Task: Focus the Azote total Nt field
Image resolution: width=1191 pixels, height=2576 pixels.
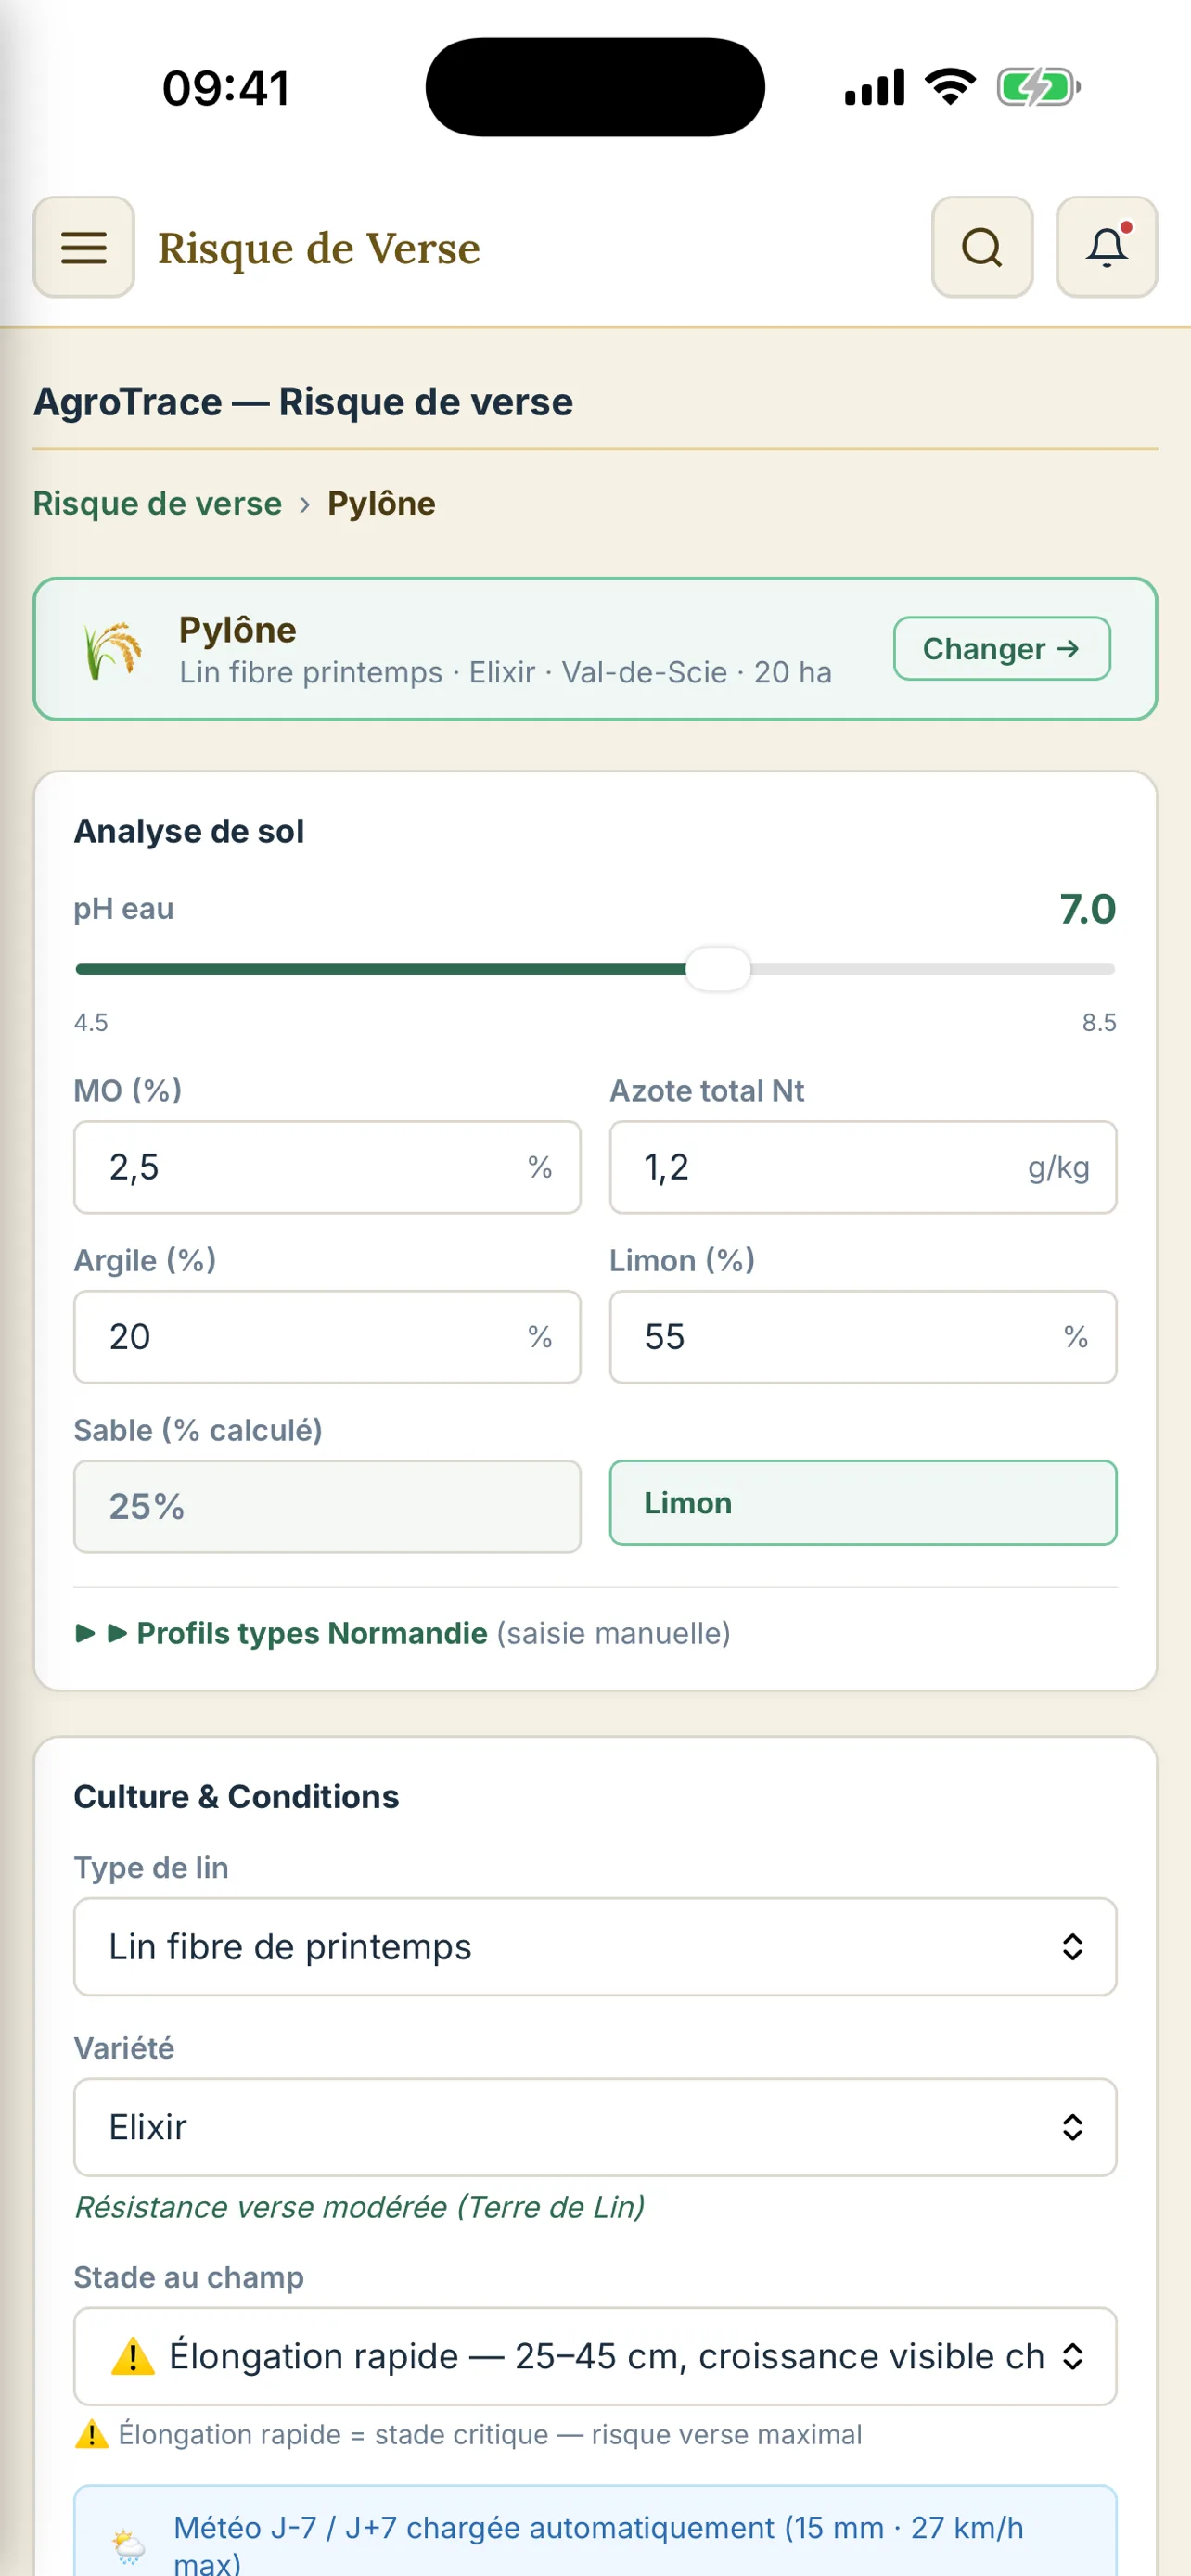Action: coord(863,1167)
